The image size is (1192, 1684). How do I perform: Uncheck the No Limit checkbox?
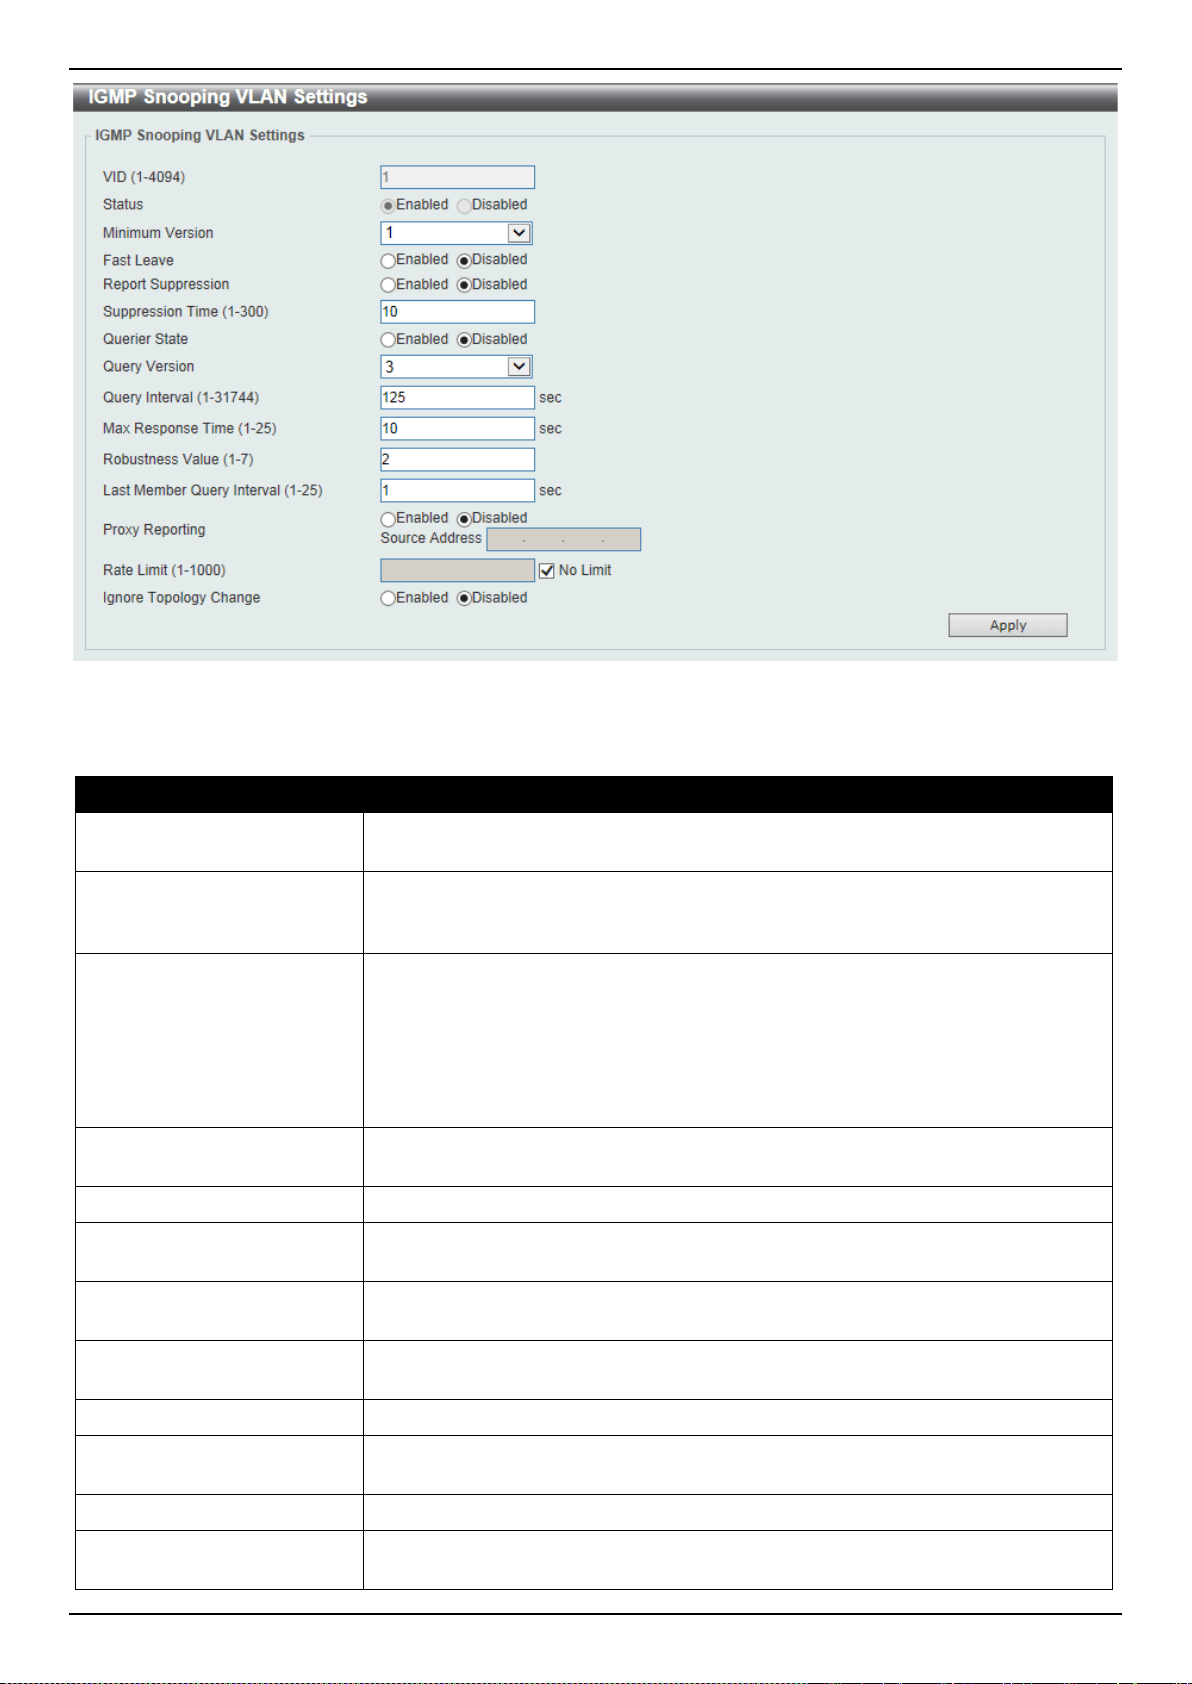[x=546, y=571]
